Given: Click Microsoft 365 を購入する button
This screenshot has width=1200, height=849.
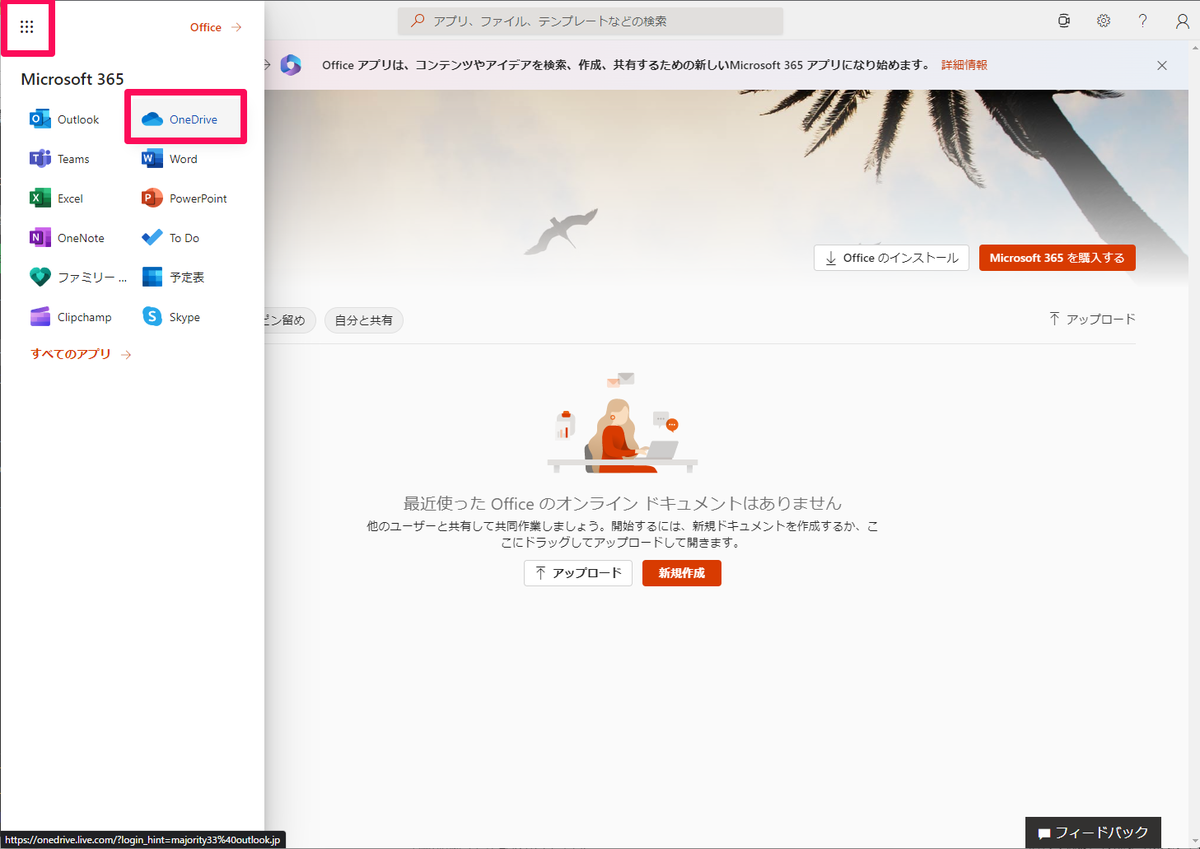Looking at the screenshot, I should click(x=1057, y=258).
